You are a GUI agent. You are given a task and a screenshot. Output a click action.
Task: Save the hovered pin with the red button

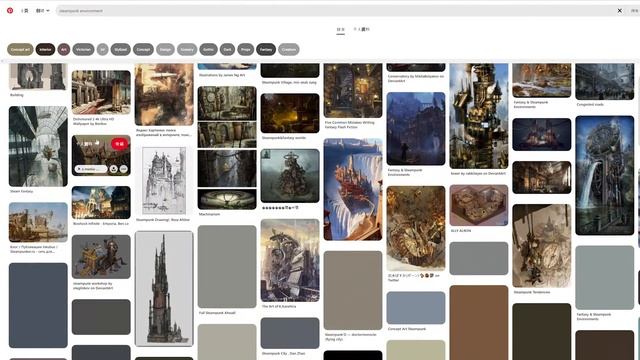pyautogui.click(x=119, y=144)
